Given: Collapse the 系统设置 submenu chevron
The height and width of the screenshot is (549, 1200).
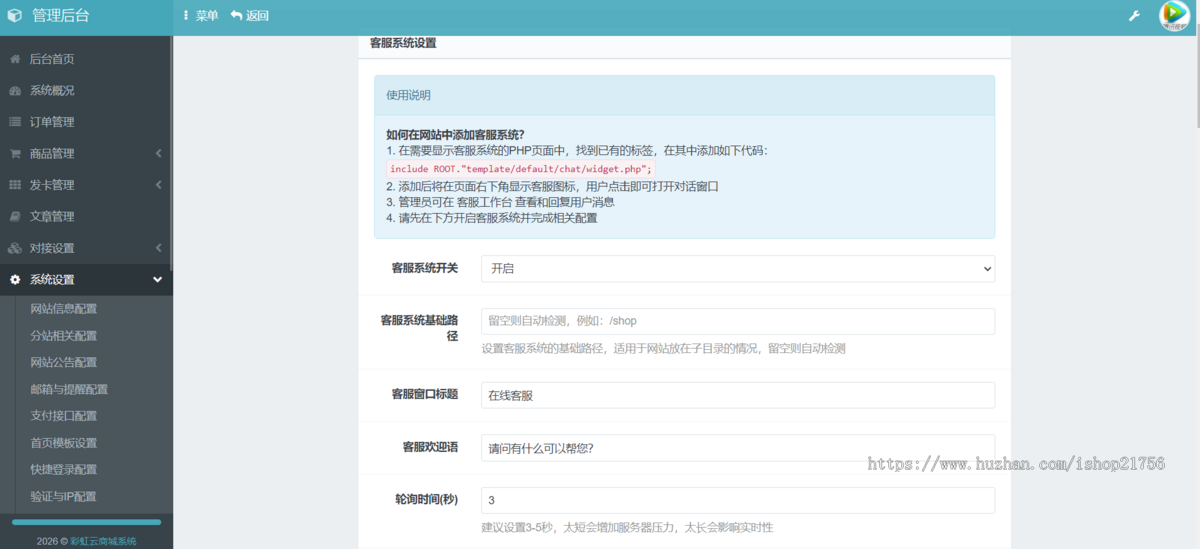Looking at the screenshot, I should (158, 280).
